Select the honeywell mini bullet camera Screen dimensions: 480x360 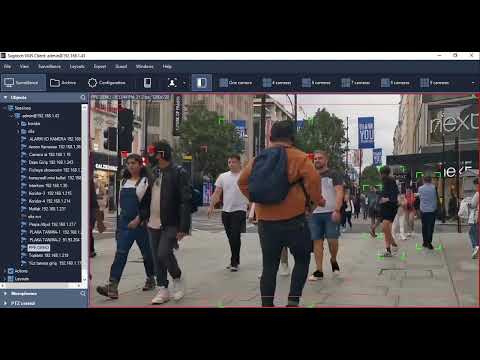coord(51,178)
